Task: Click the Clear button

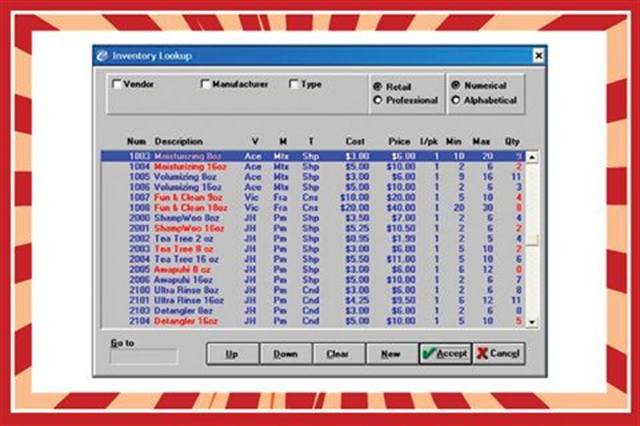Action: click(338, 354)
